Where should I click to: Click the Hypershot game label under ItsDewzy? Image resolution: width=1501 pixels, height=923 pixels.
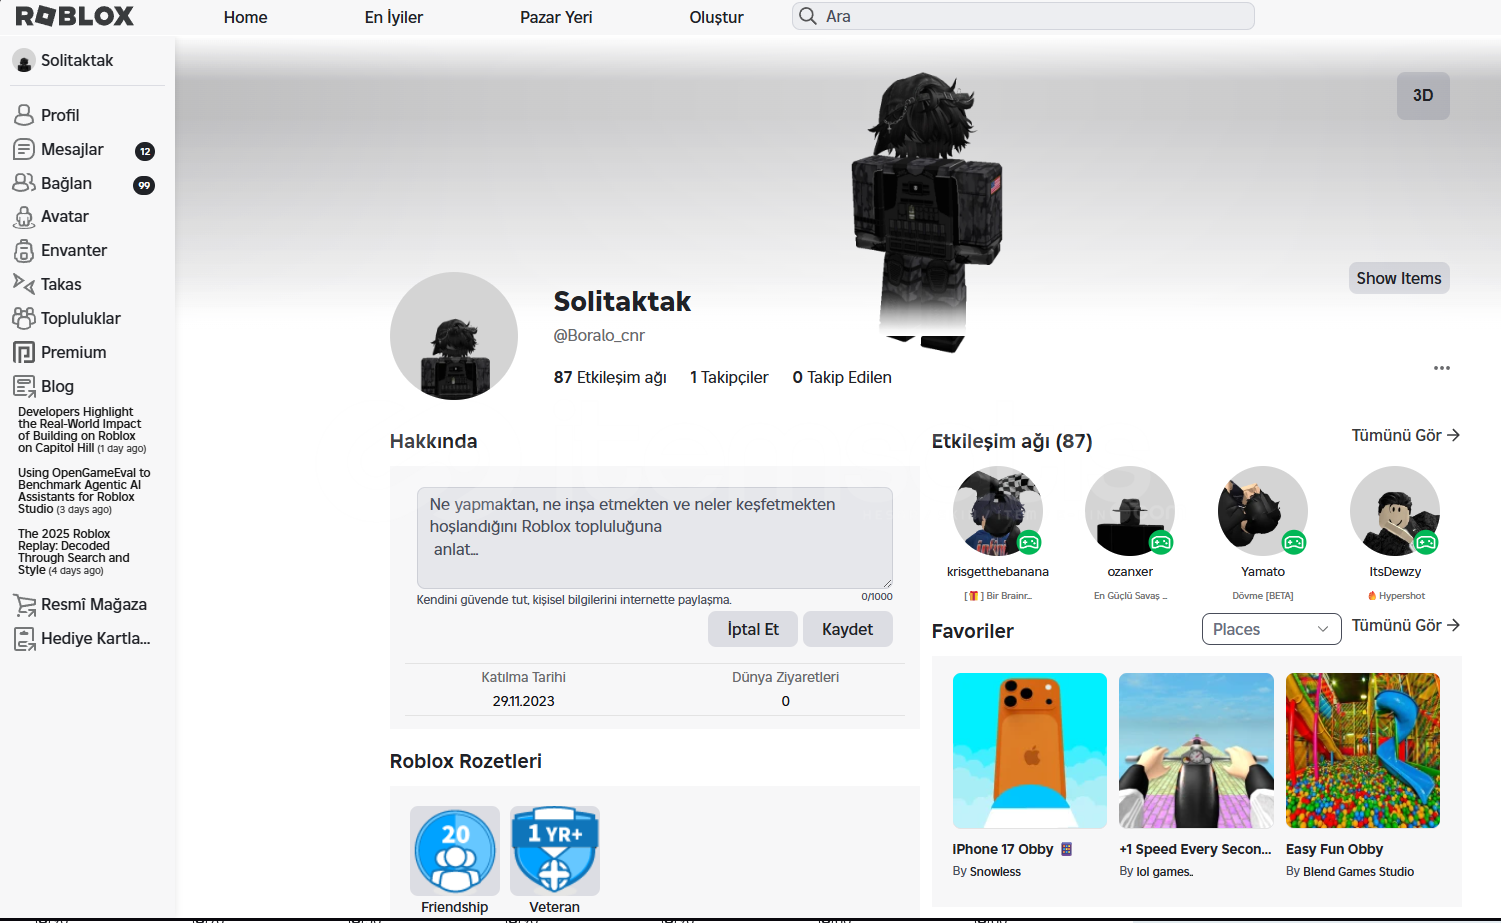[x=1397, y=596]
